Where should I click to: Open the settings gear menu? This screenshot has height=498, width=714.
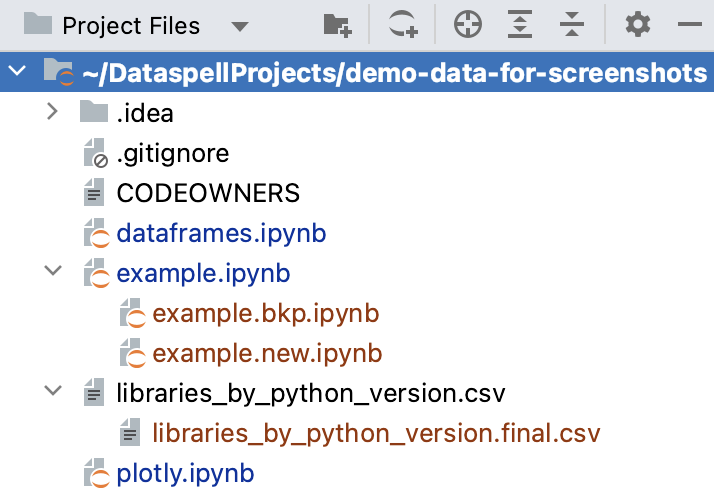point(637,25)
